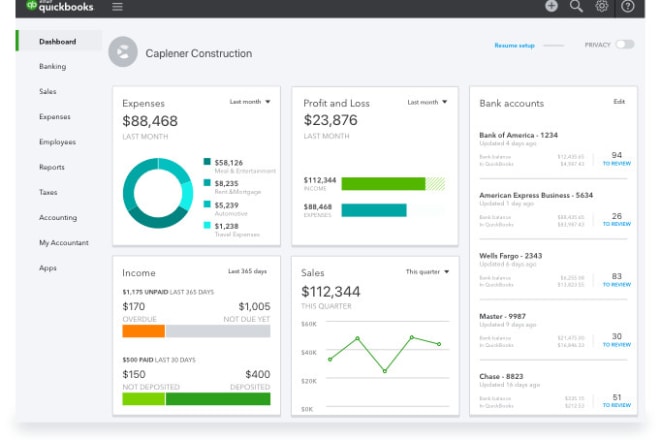Click the Meal & Entertainment legend swatch
660x440 pixels.
207,162
